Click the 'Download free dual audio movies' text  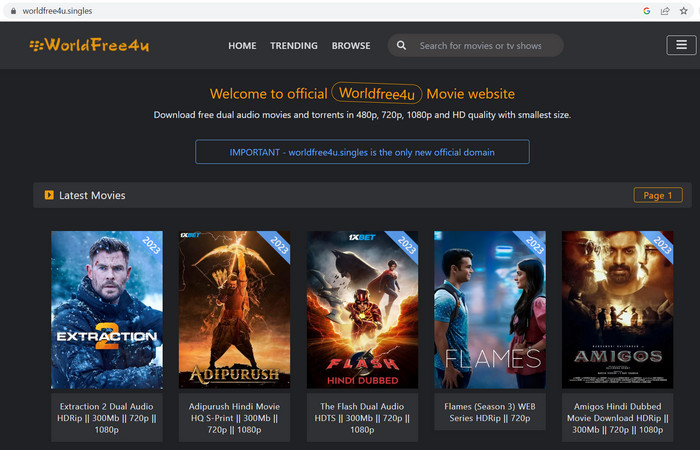tap(362, 115)
